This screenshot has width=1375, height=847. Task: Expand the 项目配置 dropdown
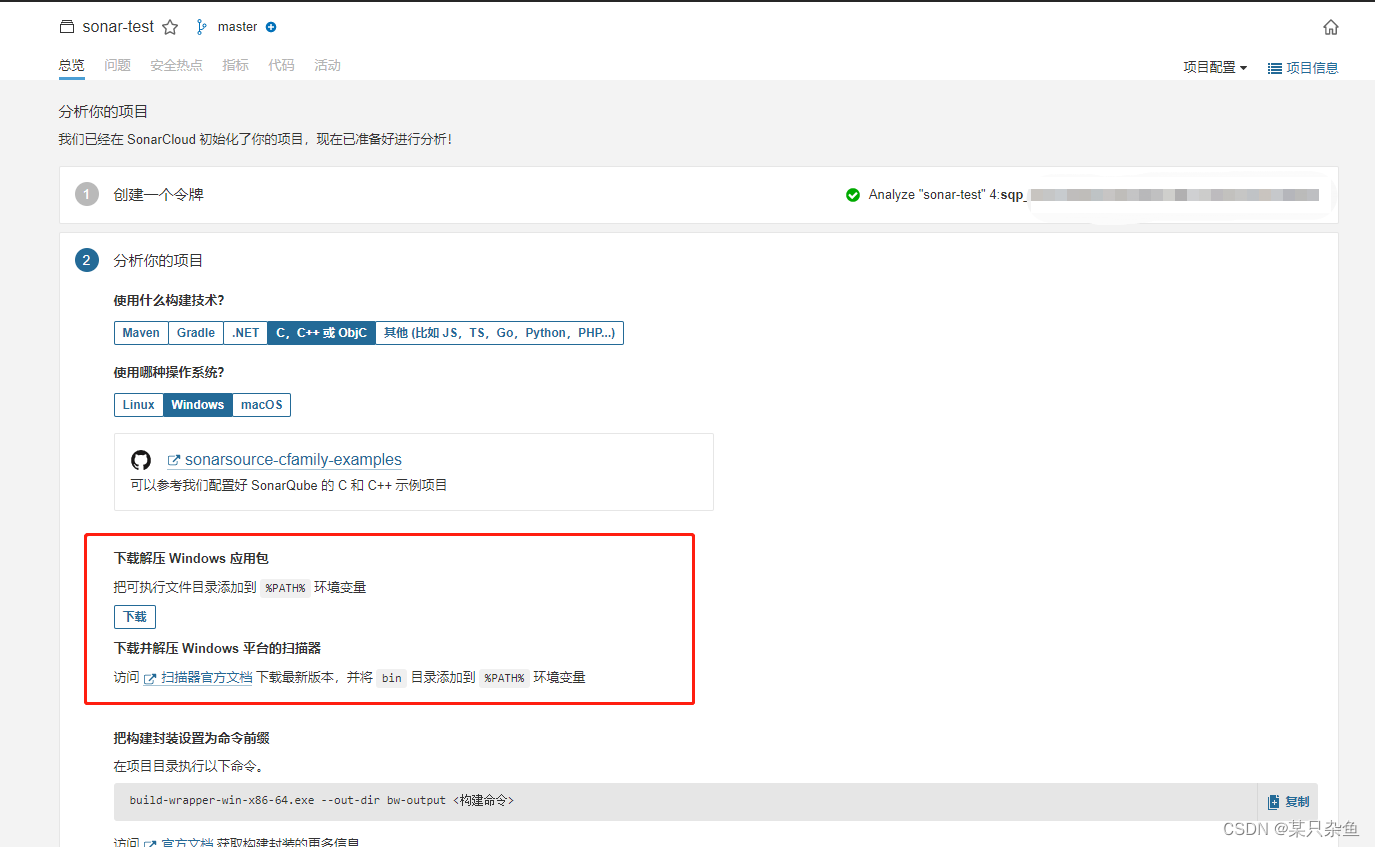[x=1215, y=68]
